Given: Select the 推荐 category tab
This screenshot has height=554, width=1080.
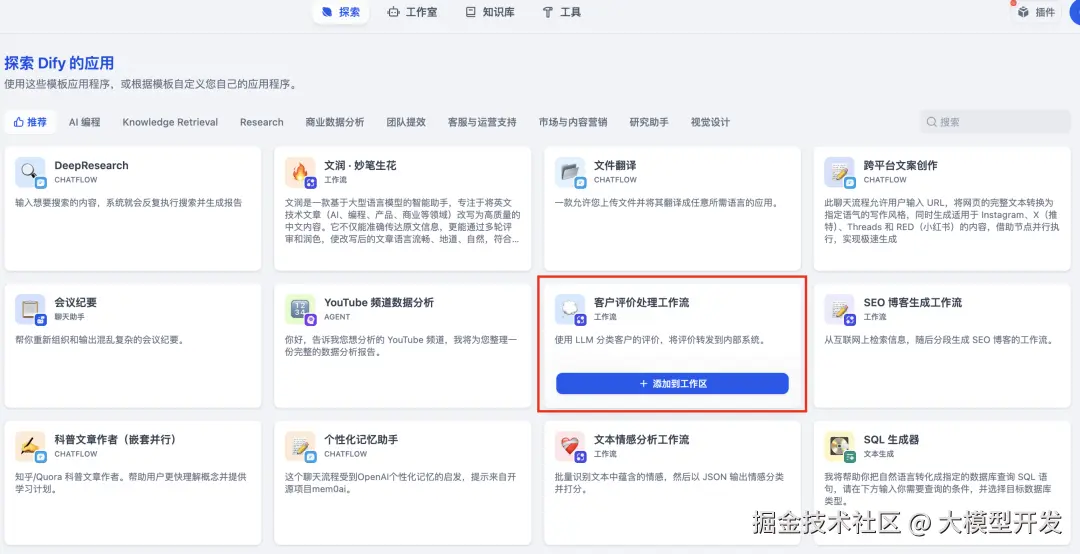Looking at the screenshot, I should [x=30, y=122].
